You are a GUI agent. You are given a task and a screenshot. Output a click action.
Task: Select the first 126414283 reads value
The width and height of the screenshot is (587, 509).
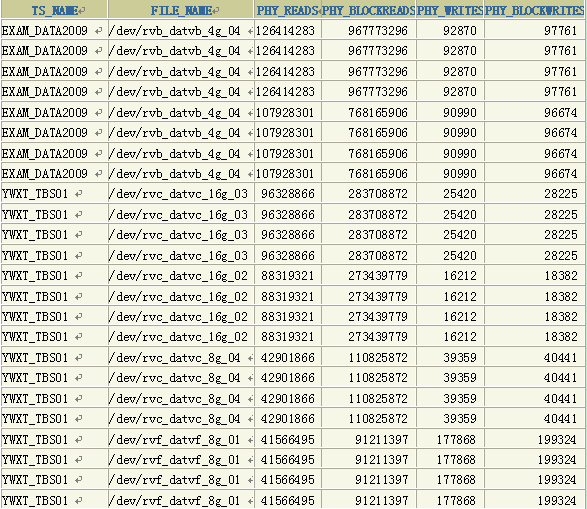288,30
